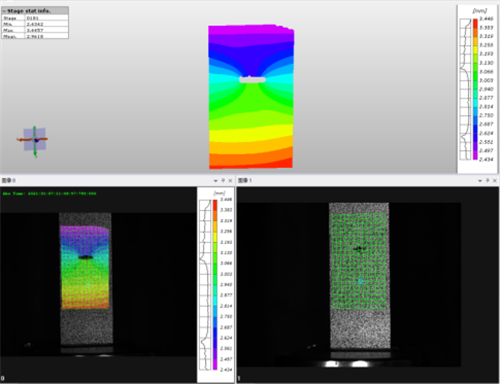Click the magenta color in main legend
The height and width of the screenshot is (384, 500).
pyautogui.click(x=475, y=155)
